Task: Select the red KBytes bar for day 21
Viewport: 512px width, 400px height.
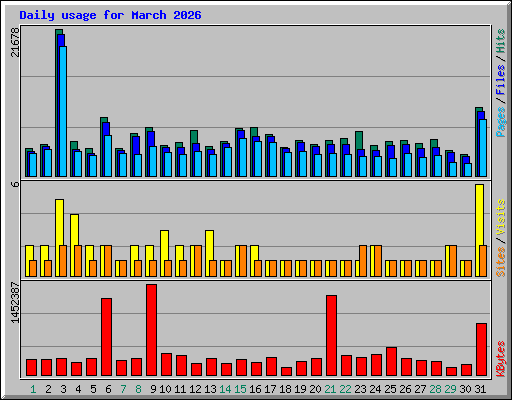Action: click(331, 335)
